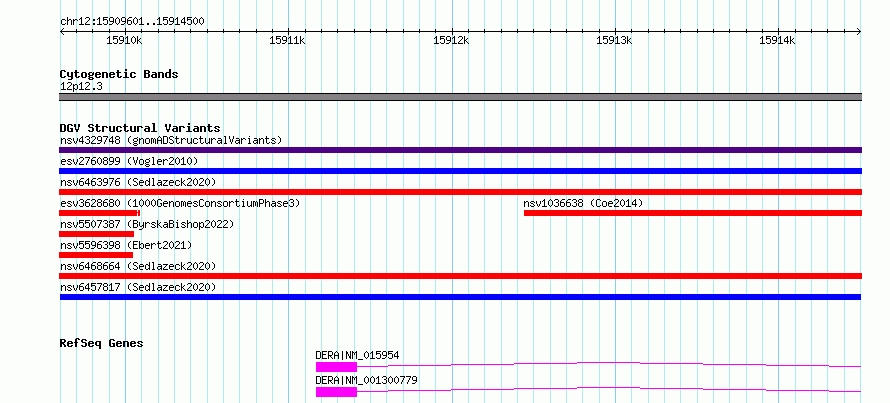Click the ruler's left arrowhead
This screenshot has width=890, height=403.
point(62,32)
